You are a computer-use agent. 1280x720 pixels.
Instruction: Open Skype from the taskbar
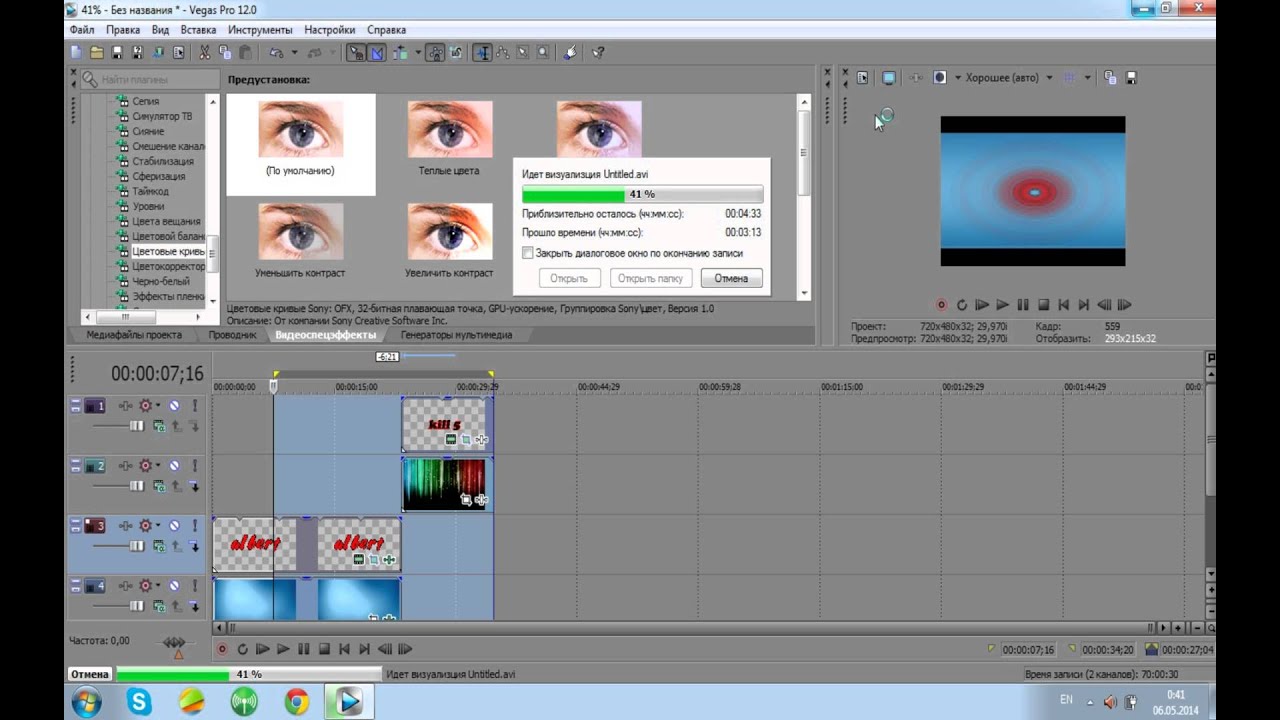[x=139, y=702]
